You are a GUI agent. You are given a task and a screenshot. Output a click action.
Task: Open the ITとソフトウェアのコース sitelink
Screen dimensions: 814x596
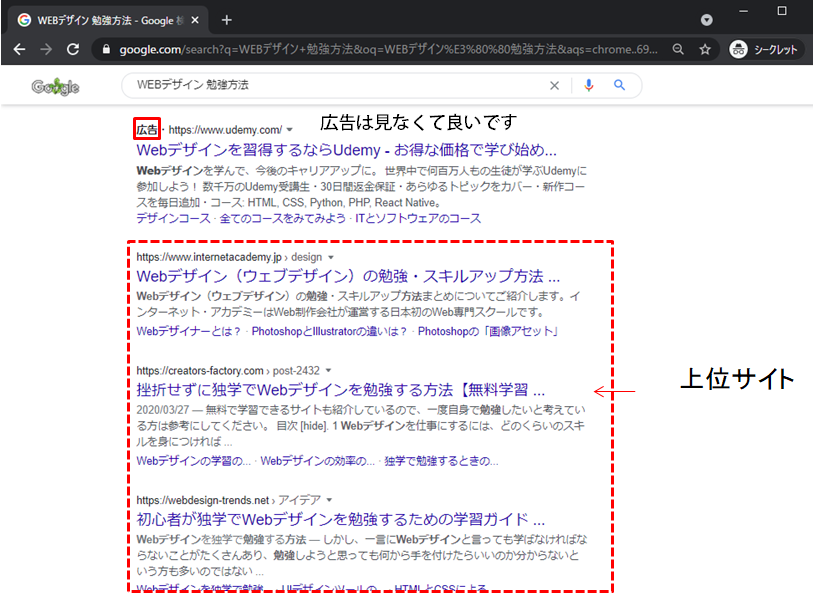point(418,219)
